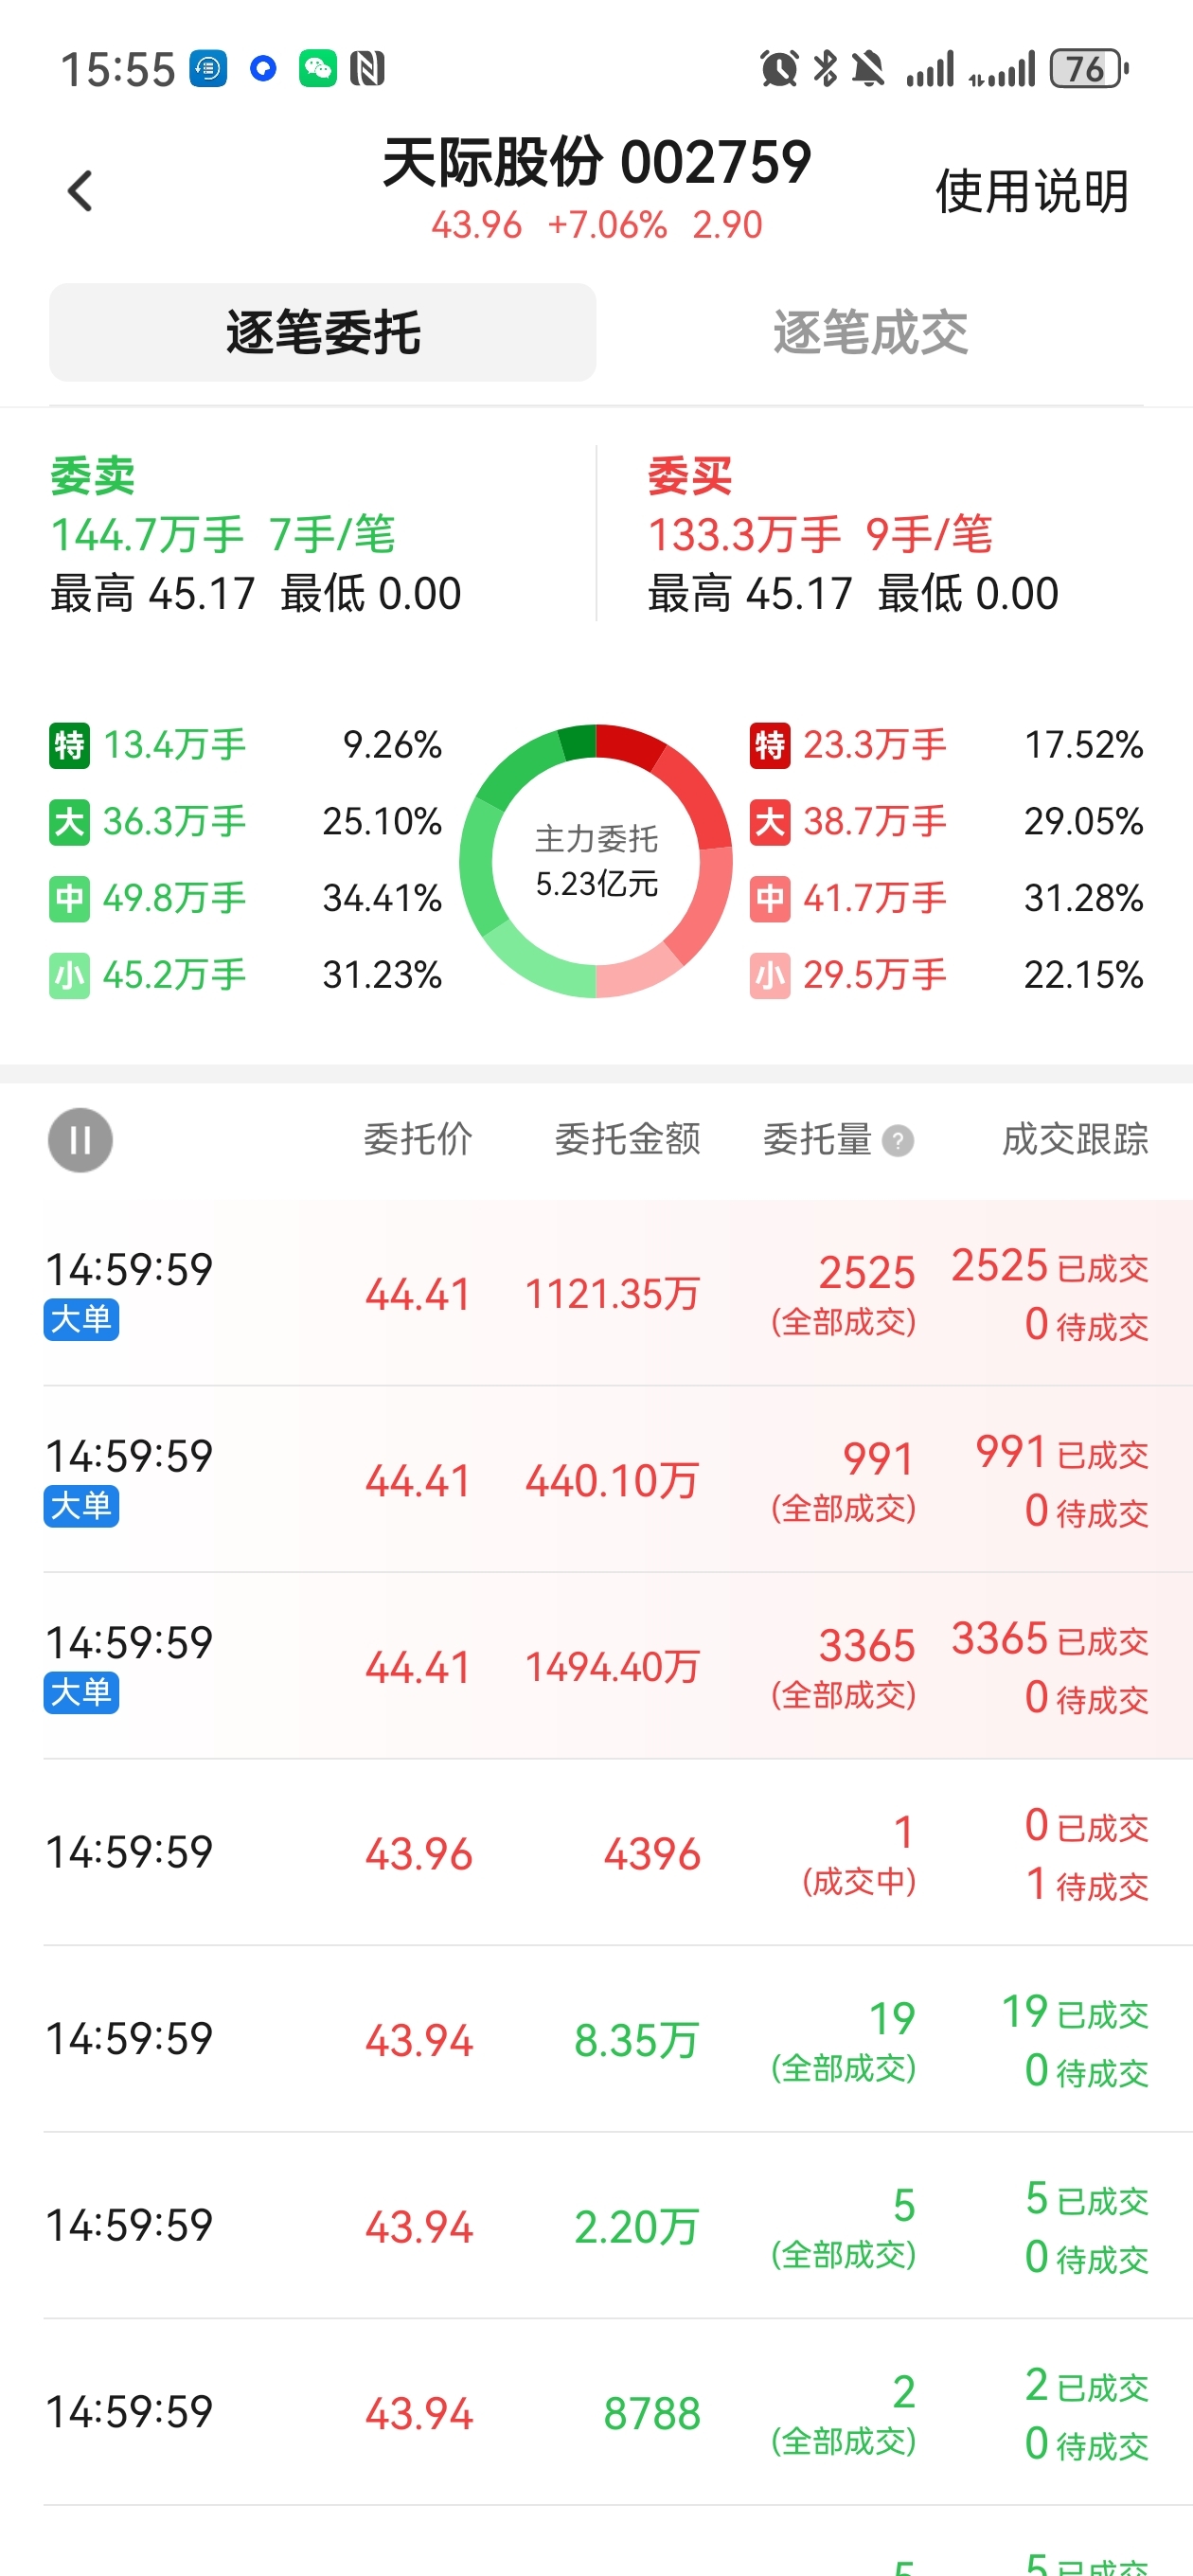Image resolution: width=1193 pixels, height=2576 pixels.
Task: Tap the red 小 buy-order badge
Action: click(x=769, y=975)
